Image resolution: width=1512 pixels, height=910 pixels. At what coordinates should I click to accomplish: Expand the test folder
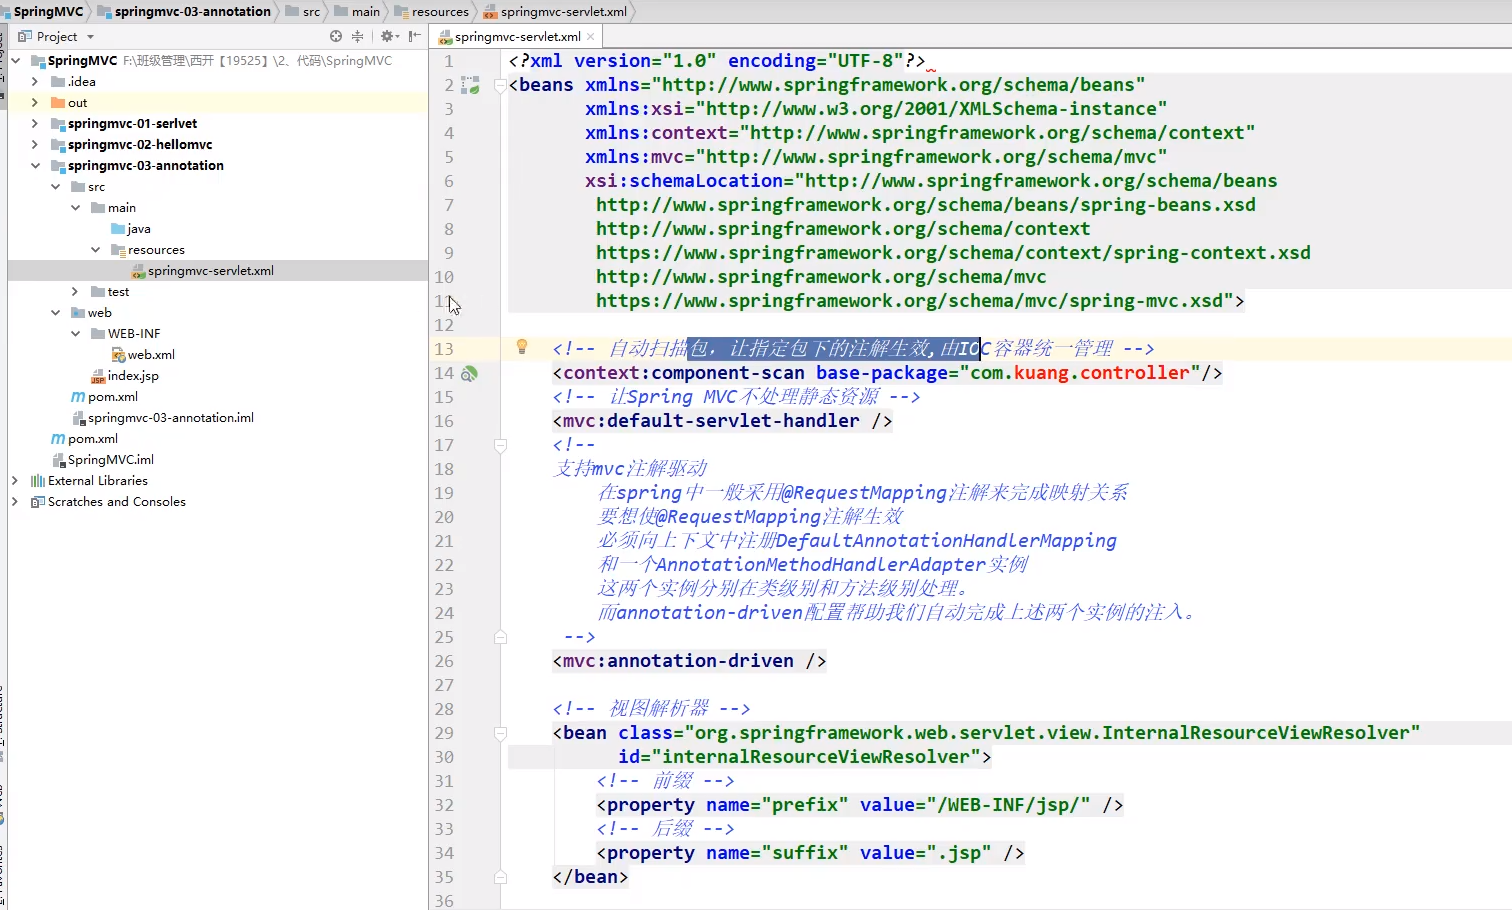click(75, 292)
